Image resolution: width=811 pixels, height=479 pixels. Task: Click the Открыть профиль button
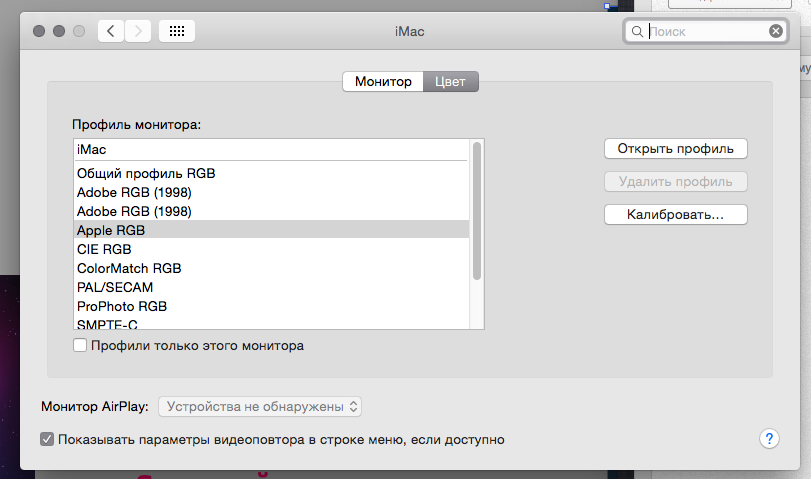pyautogui.click(x=675, y=149)
